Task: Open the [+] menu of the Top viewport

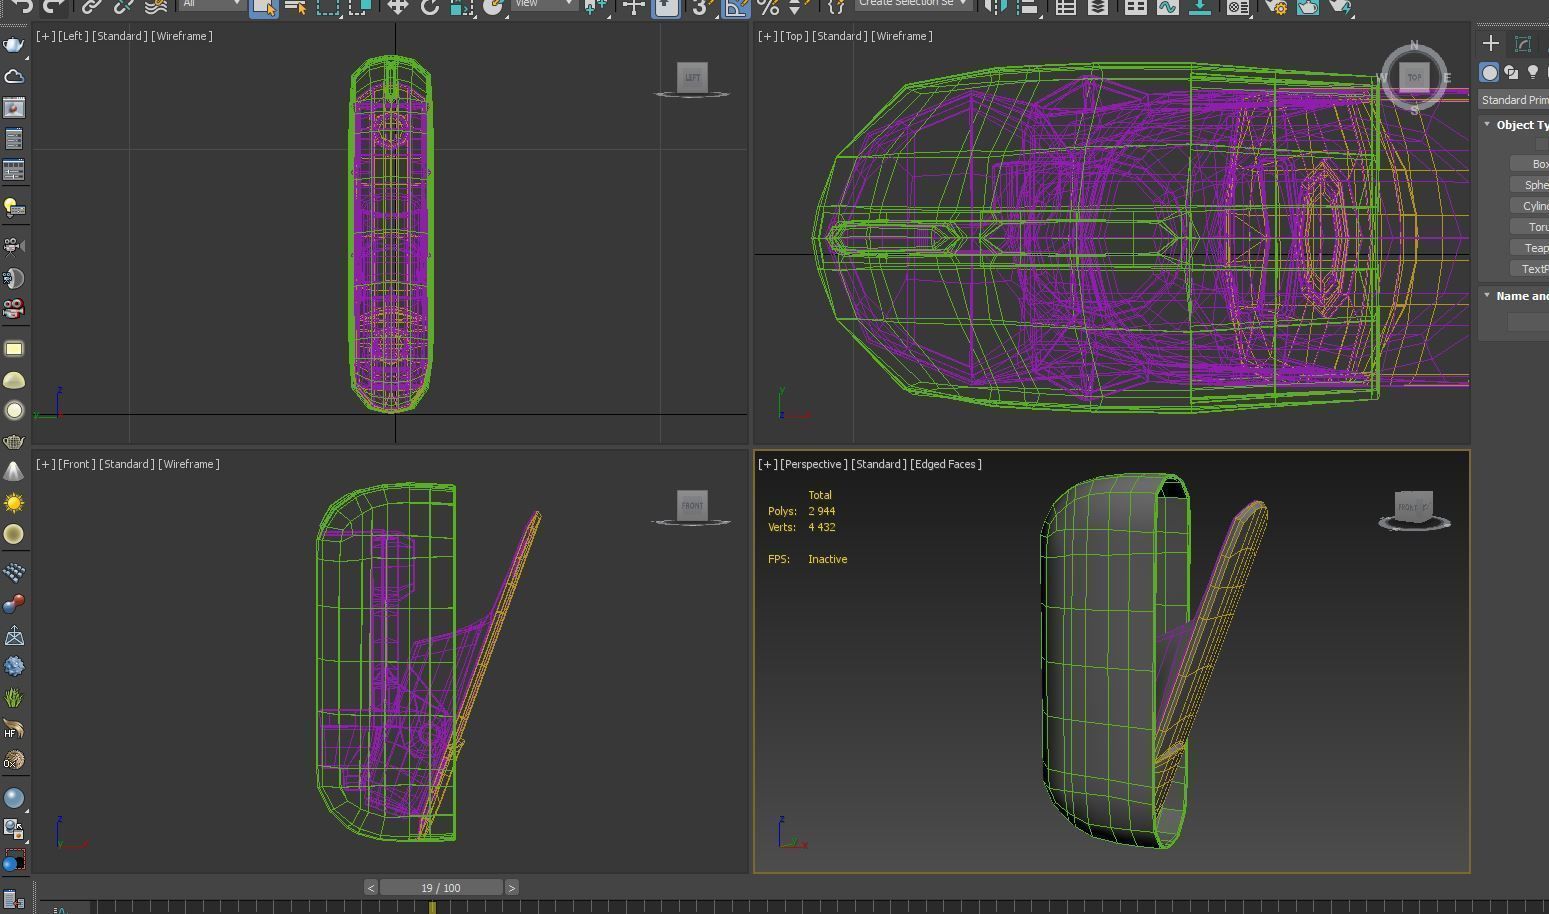Action: click(x=767, y=36)
